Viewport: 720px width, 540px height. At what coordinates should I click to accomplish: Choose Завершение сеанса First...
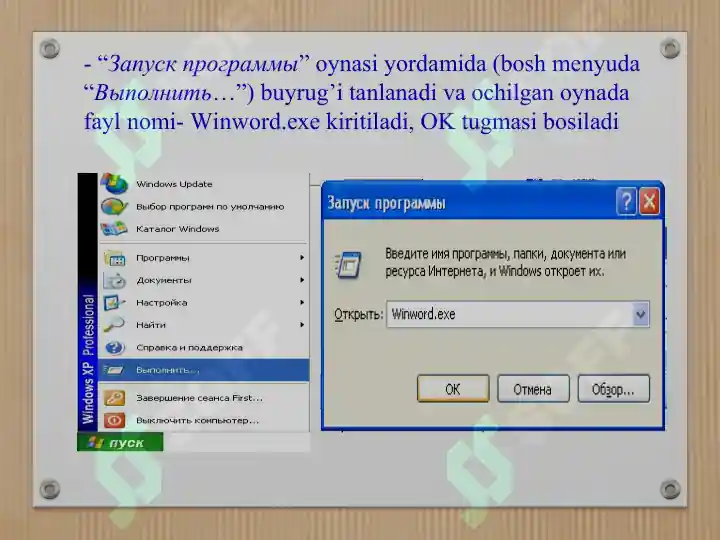[204, 398]
